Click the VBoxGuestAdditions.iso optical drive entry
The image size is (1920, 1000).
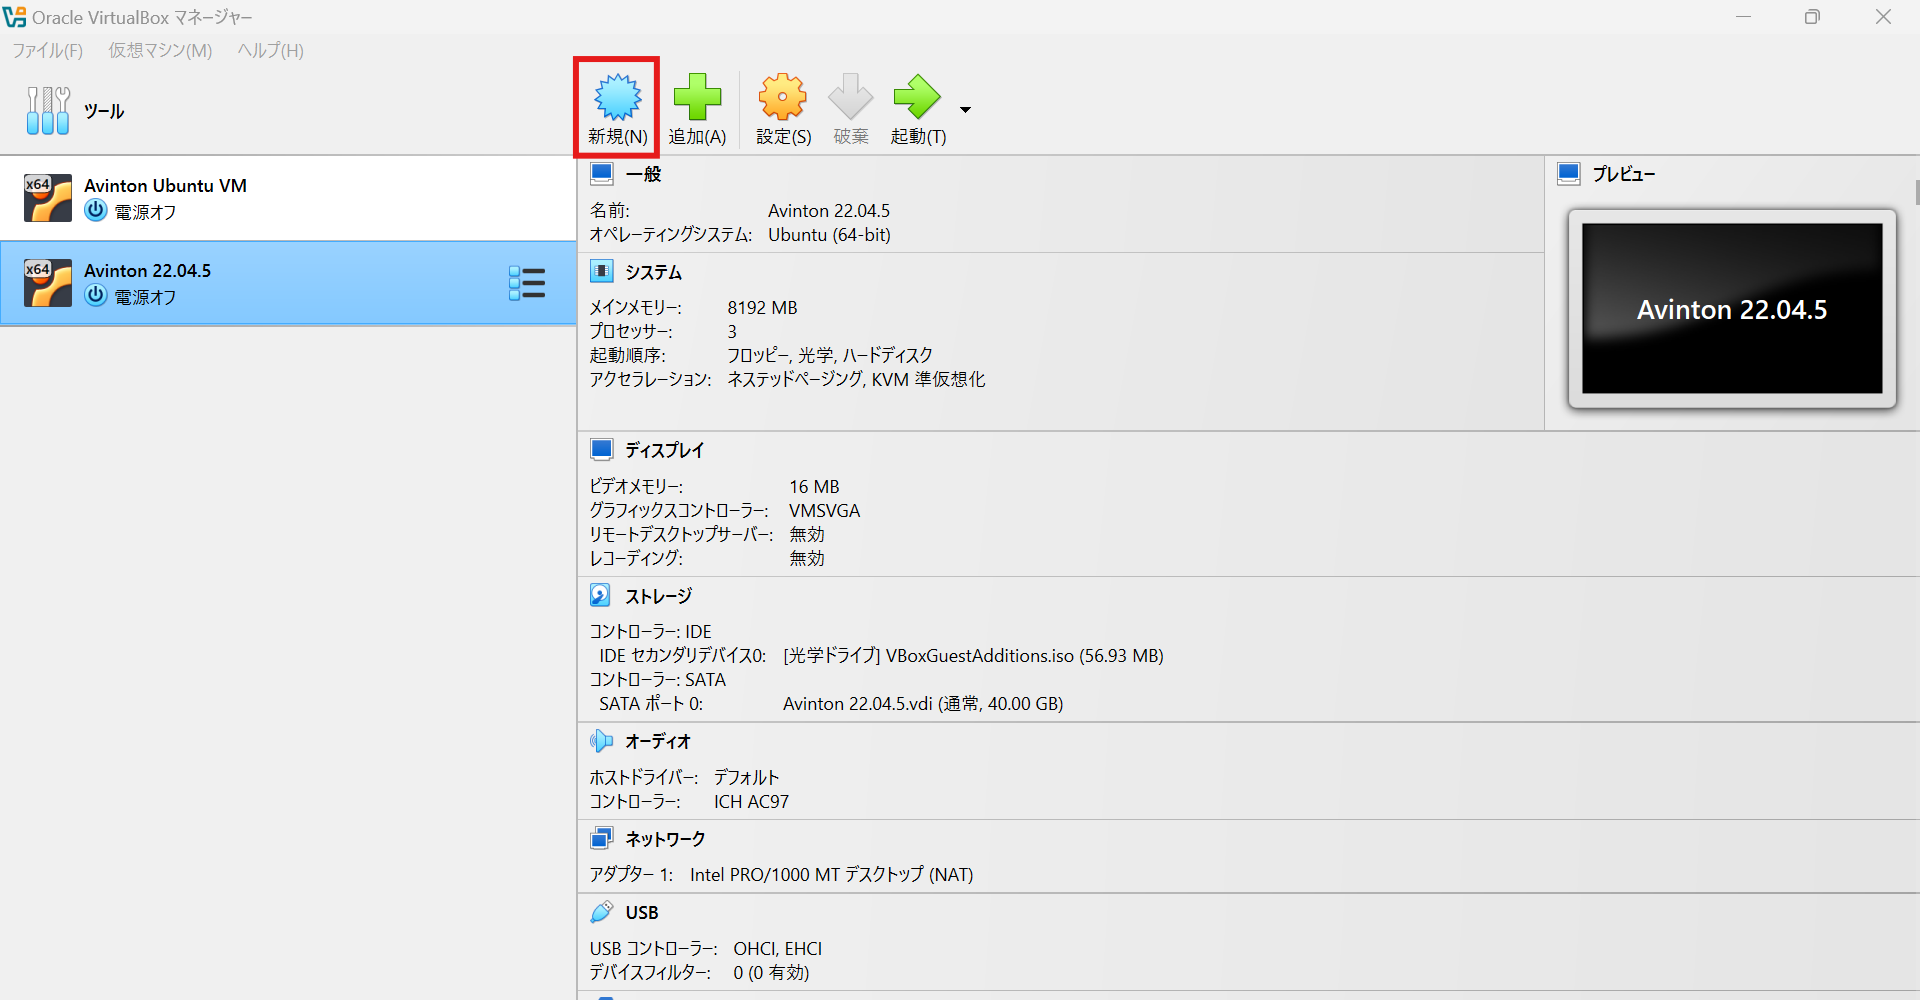(973, 656)
